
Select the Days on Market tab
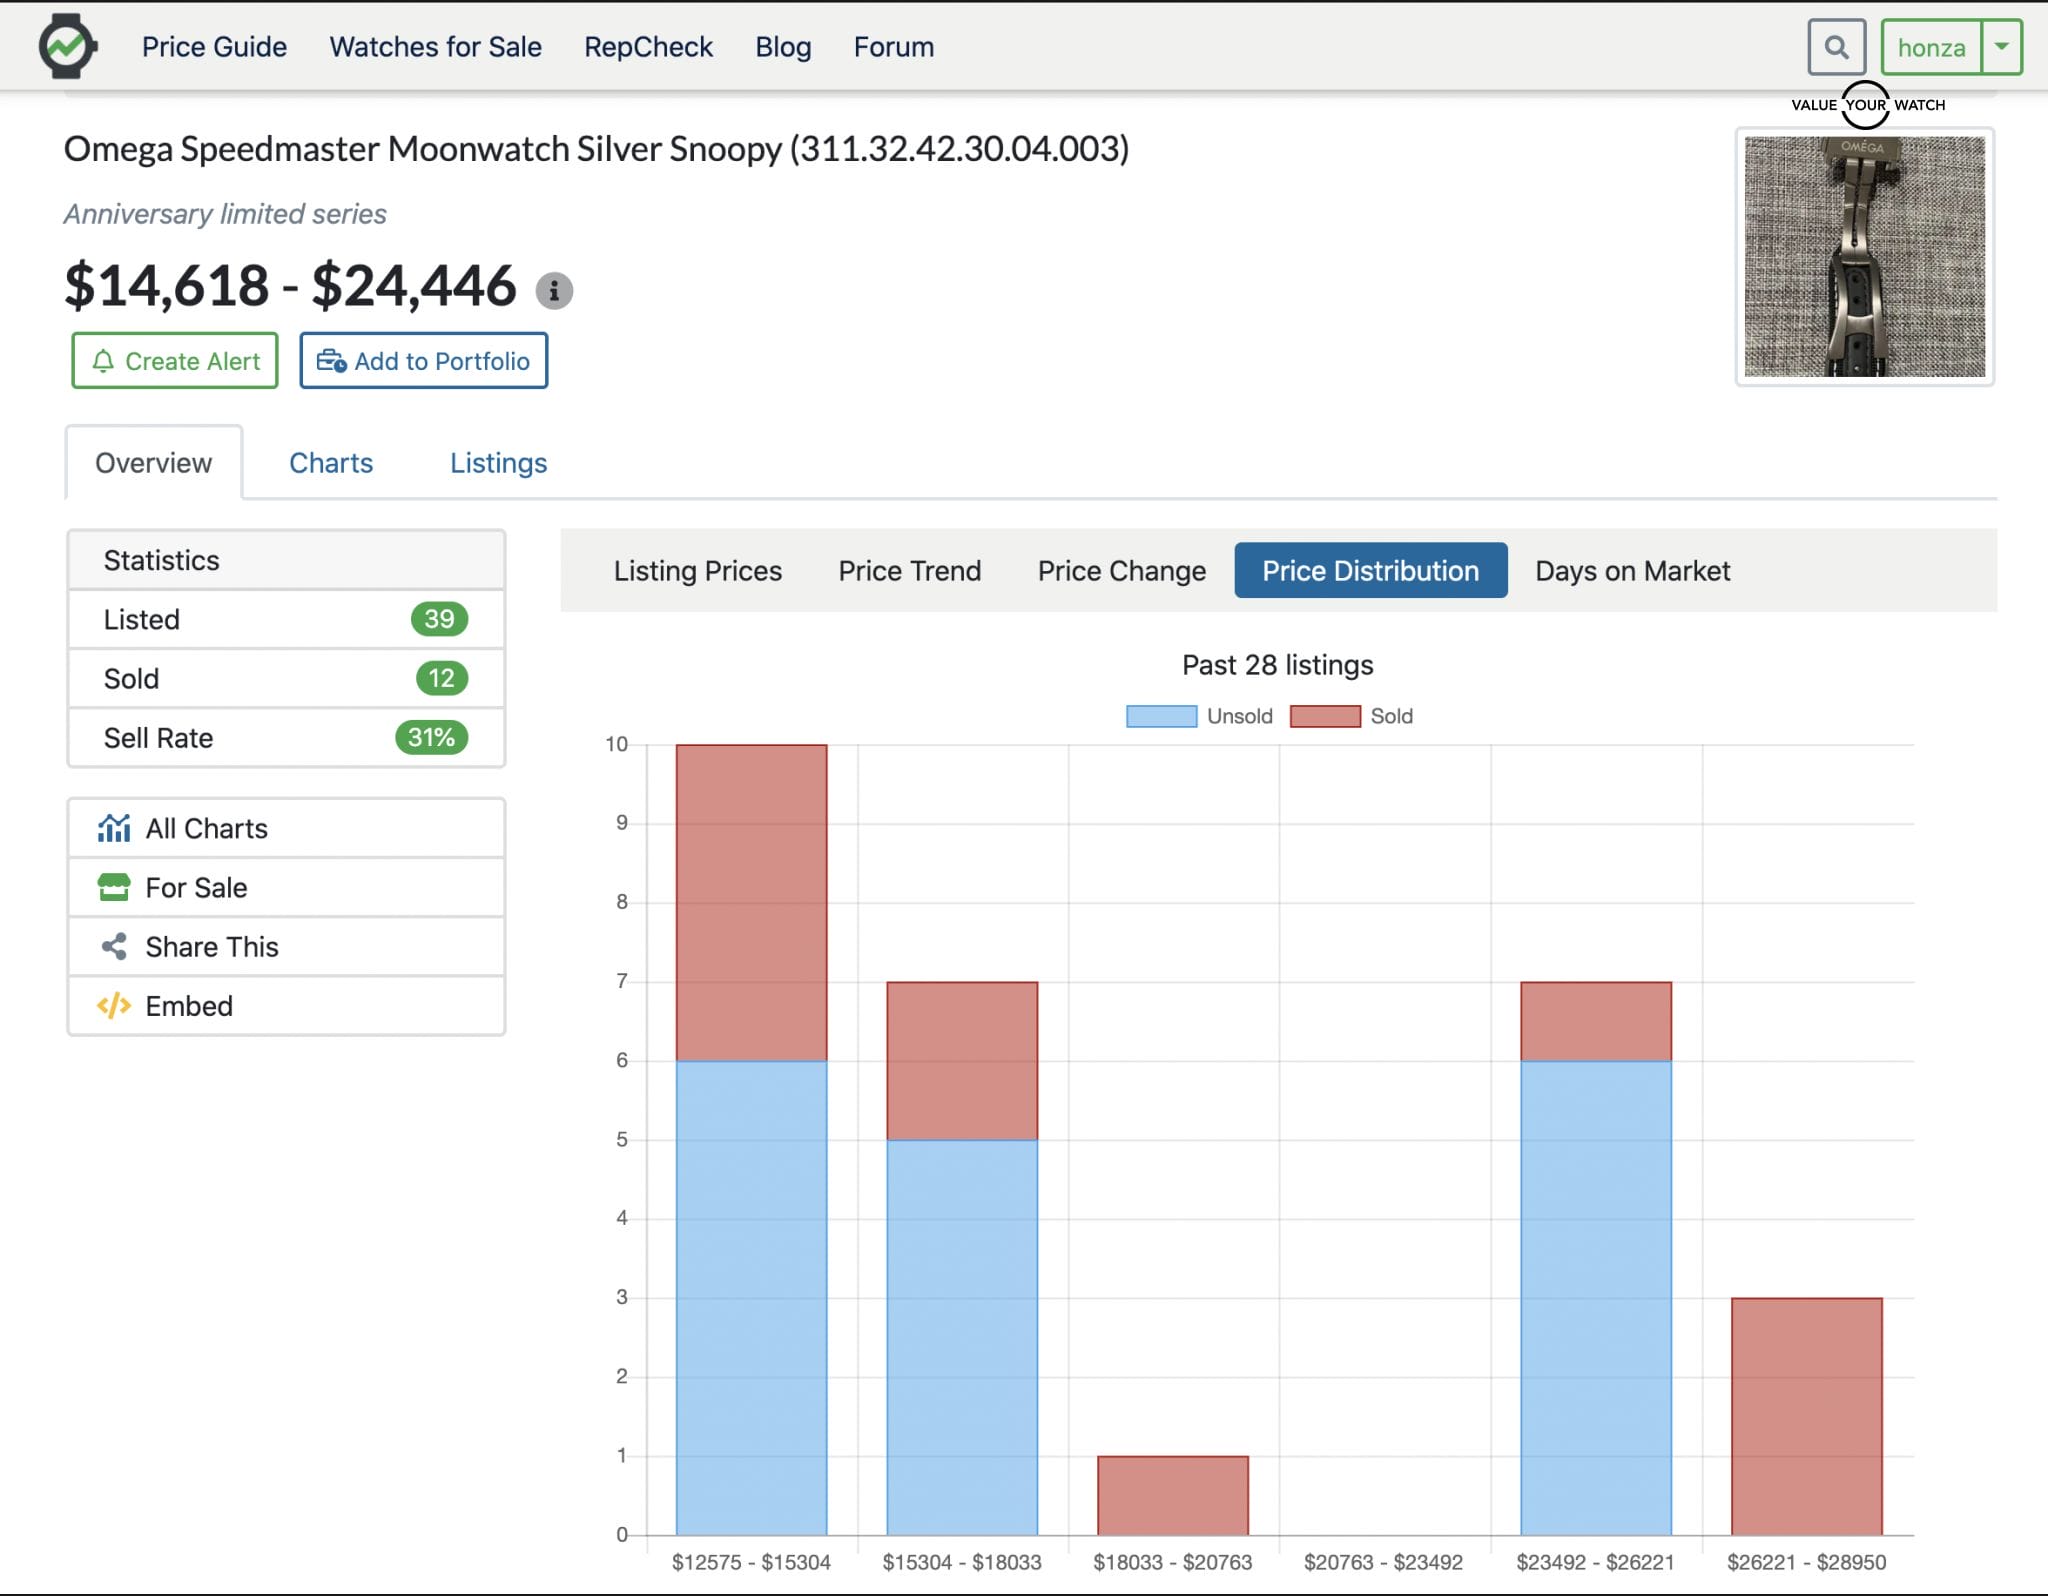pyautogui.click(x=1632, y=571)
